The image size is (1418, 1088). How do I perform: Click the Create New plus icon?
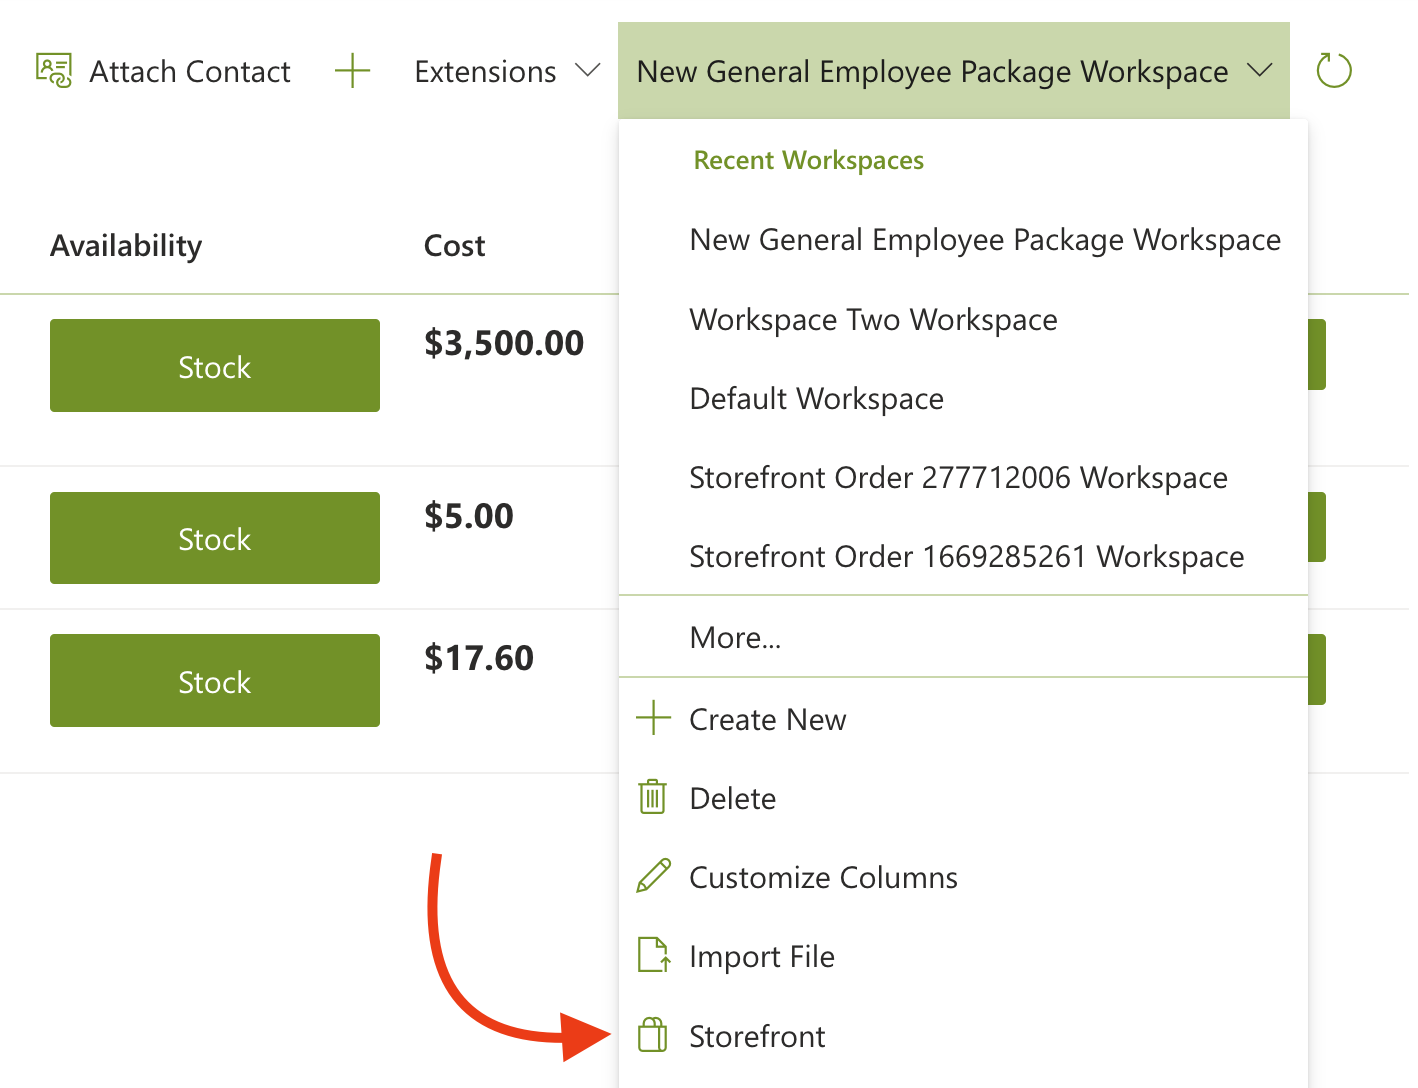(x=653, y=718)
